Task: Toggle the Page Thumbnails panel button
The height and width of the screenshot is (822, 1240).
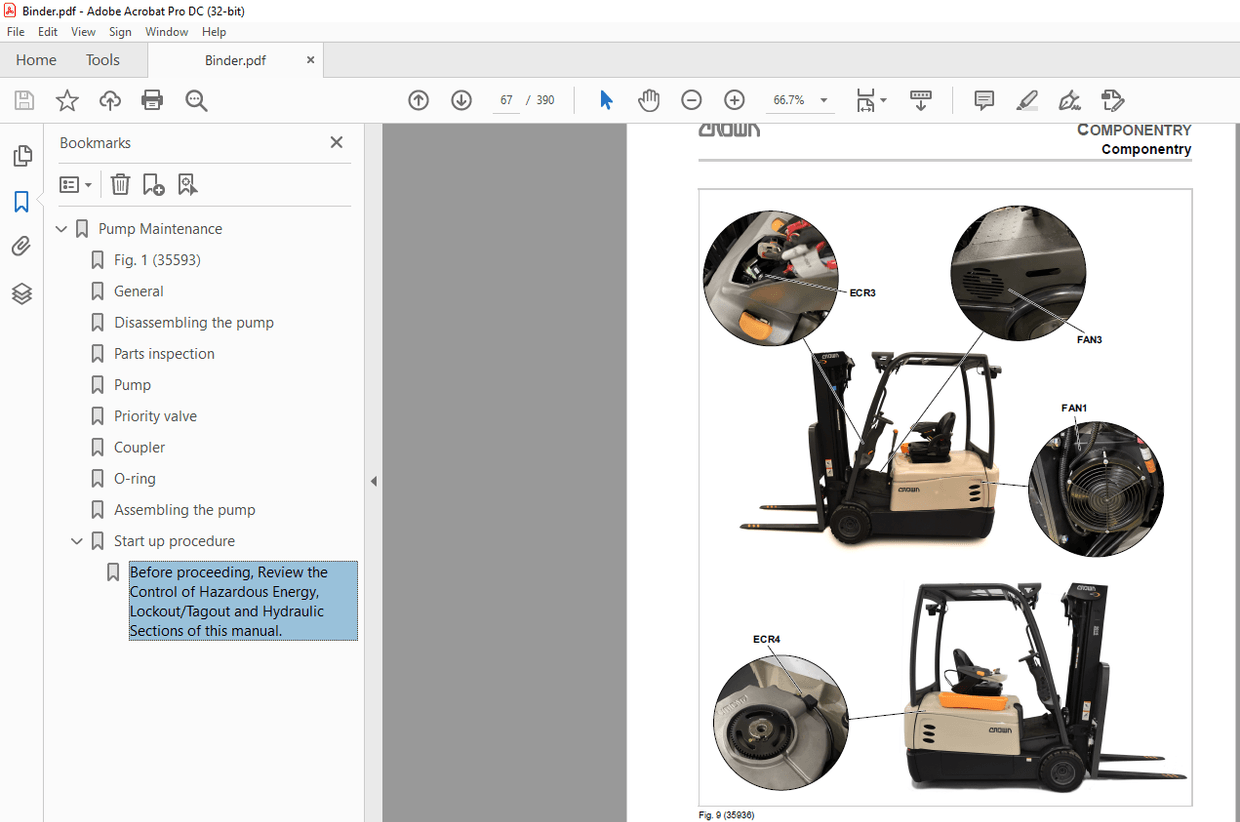Action: point(21,156)
